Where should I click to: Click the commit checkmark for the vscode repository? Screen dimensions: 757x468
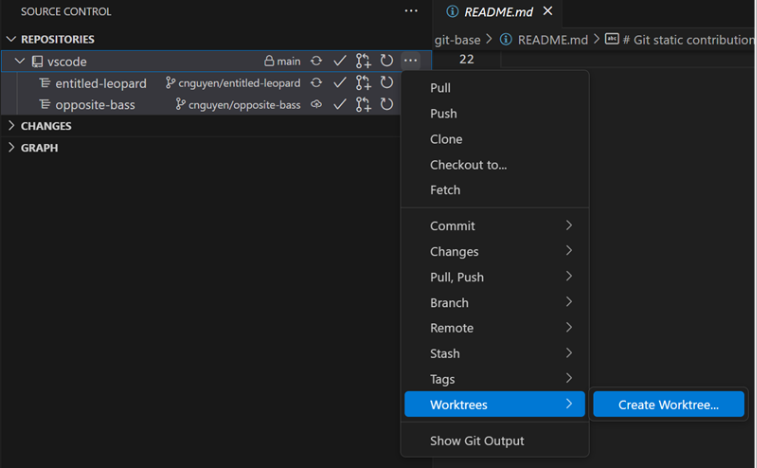(340, 61)
